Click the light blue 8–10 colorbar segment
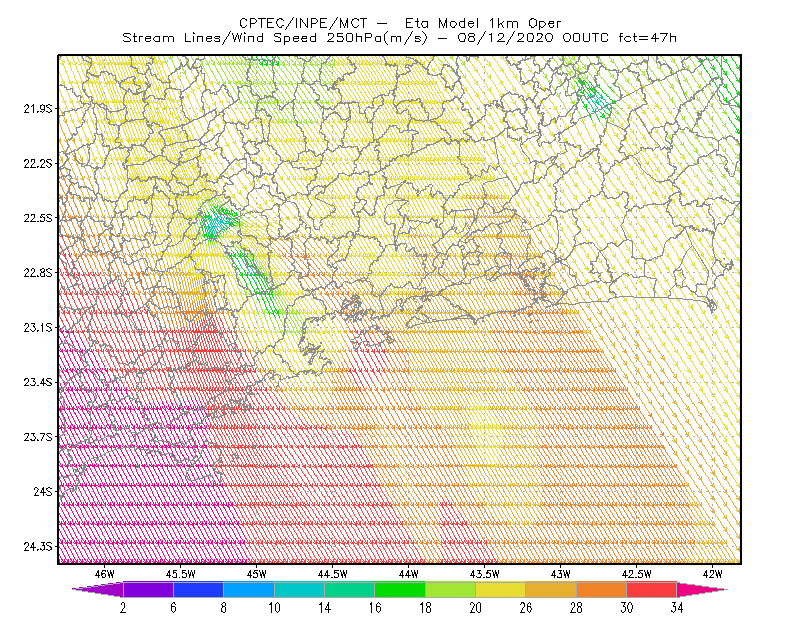Screen dimensions: 800x618 click(249, 589)
